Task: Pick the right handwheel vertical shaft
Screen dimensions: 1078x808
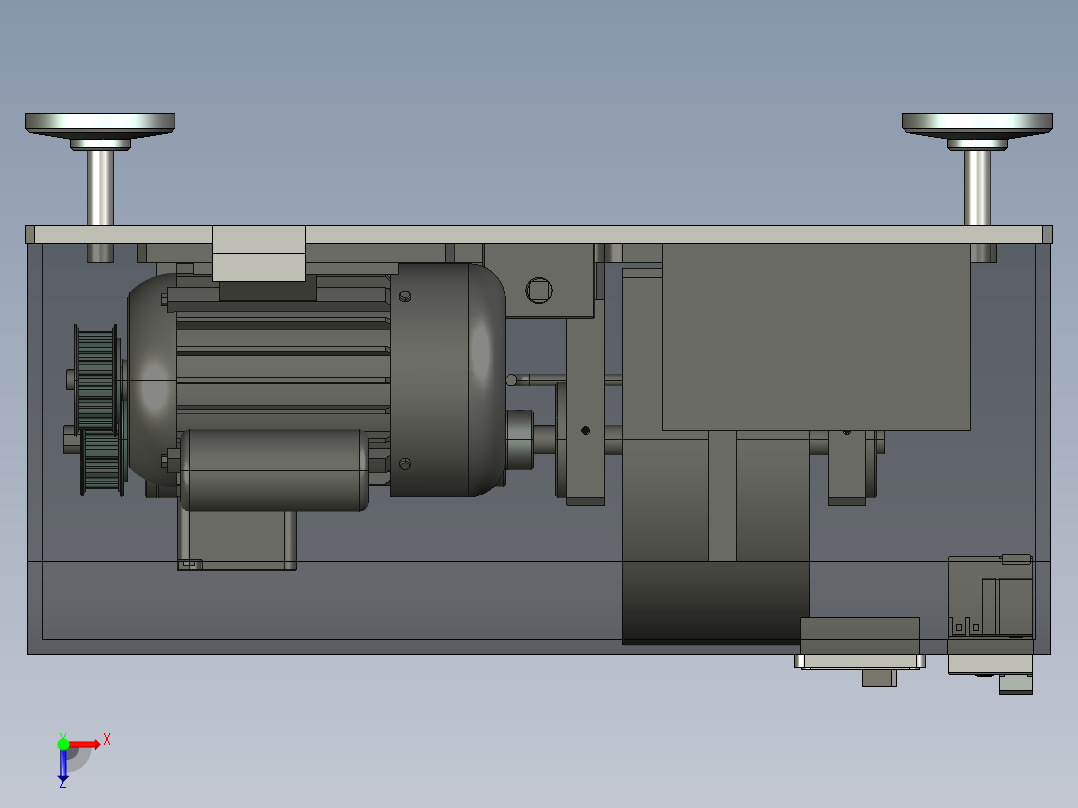Action: (977, 188)
